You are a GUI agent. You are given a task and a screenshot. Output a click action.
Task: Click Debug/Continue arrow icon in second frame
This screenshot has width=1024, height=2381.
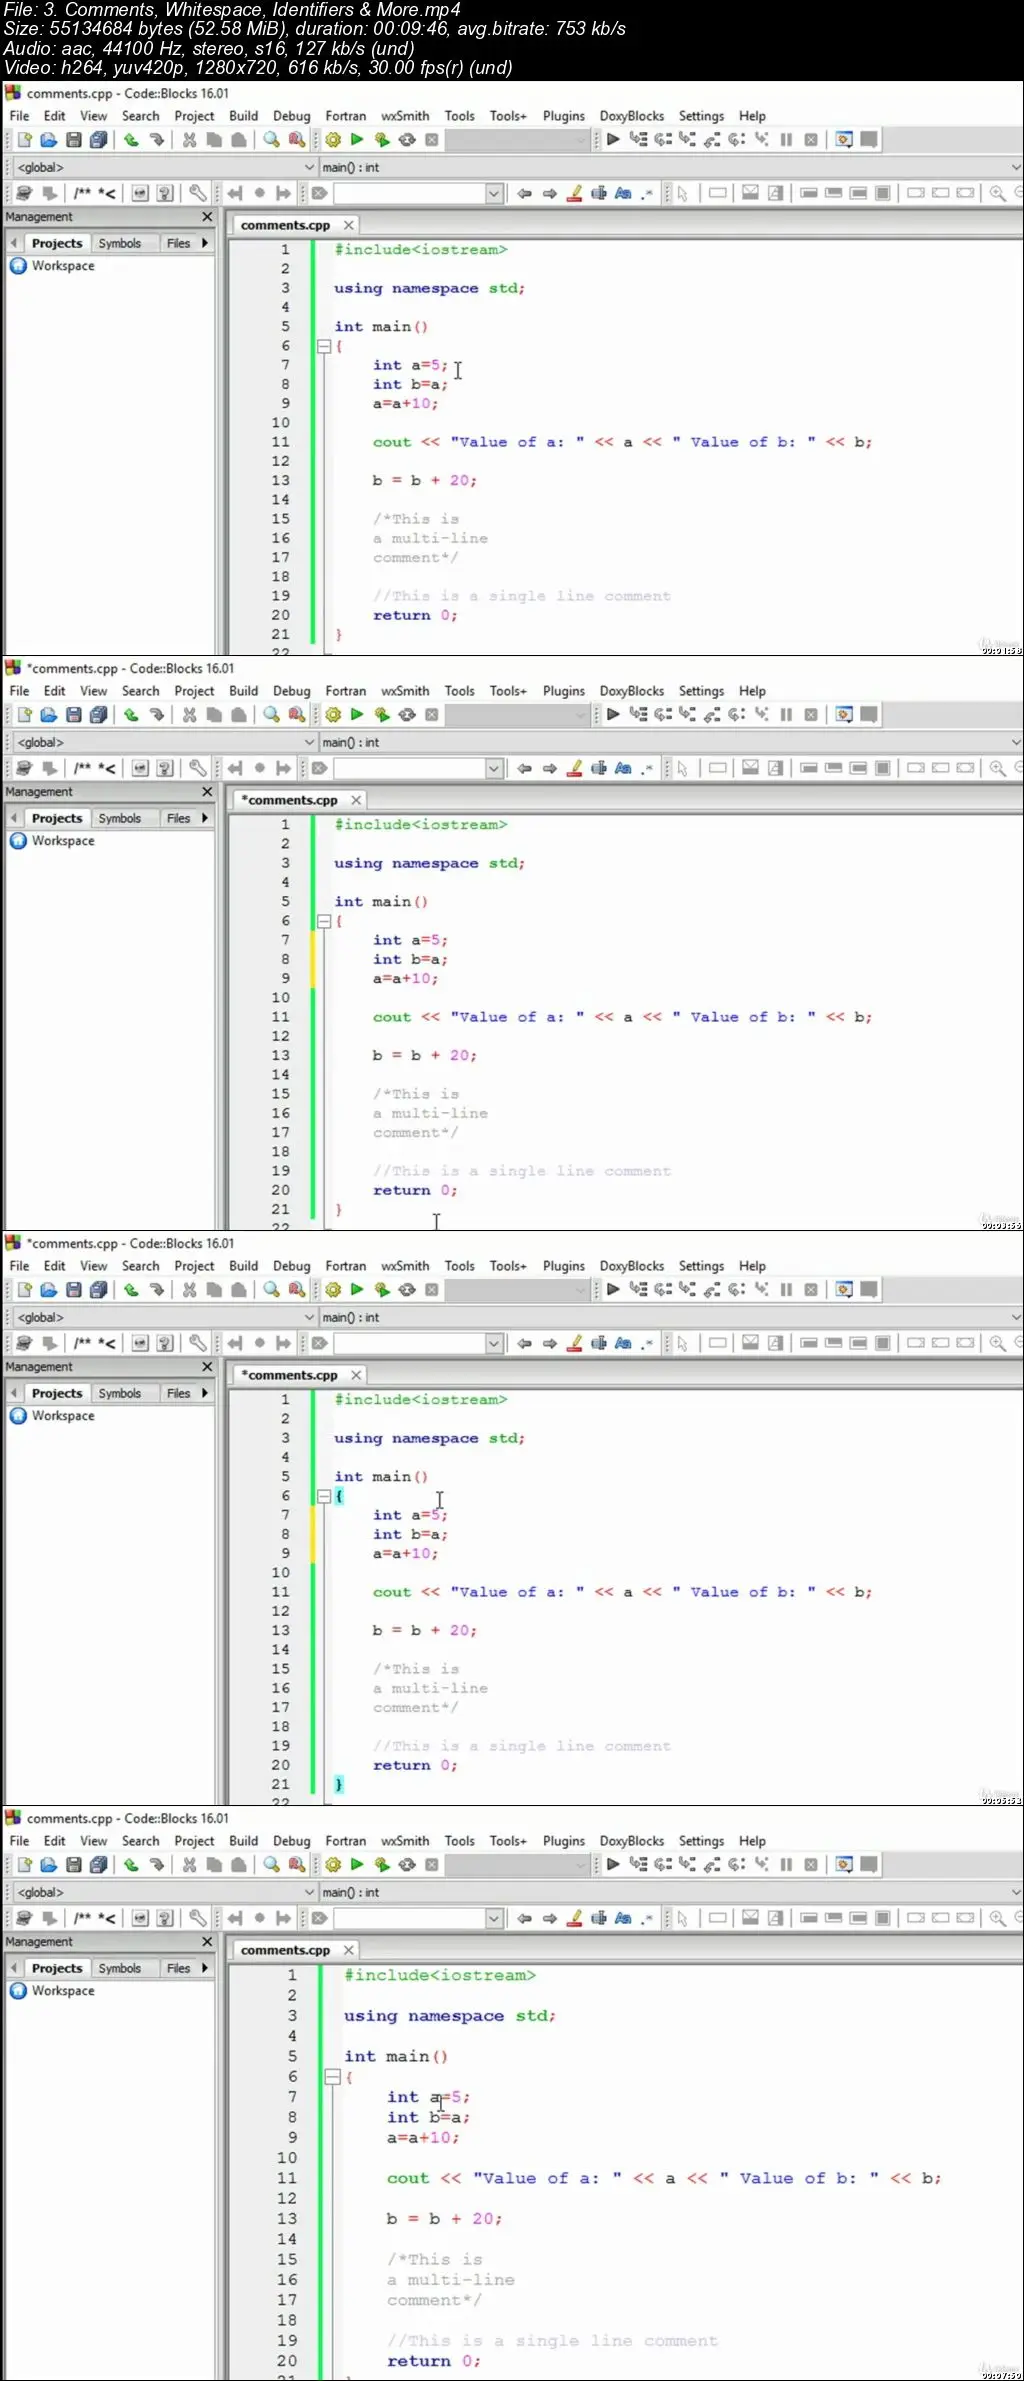(613, 715)
